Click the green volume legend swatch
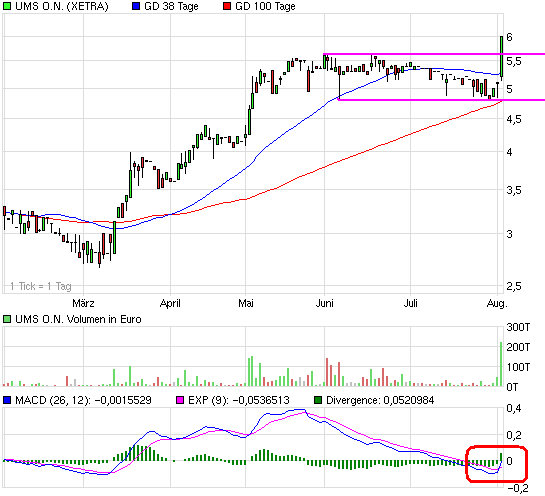This screenshot has height=496, width=545. [7, 319]
